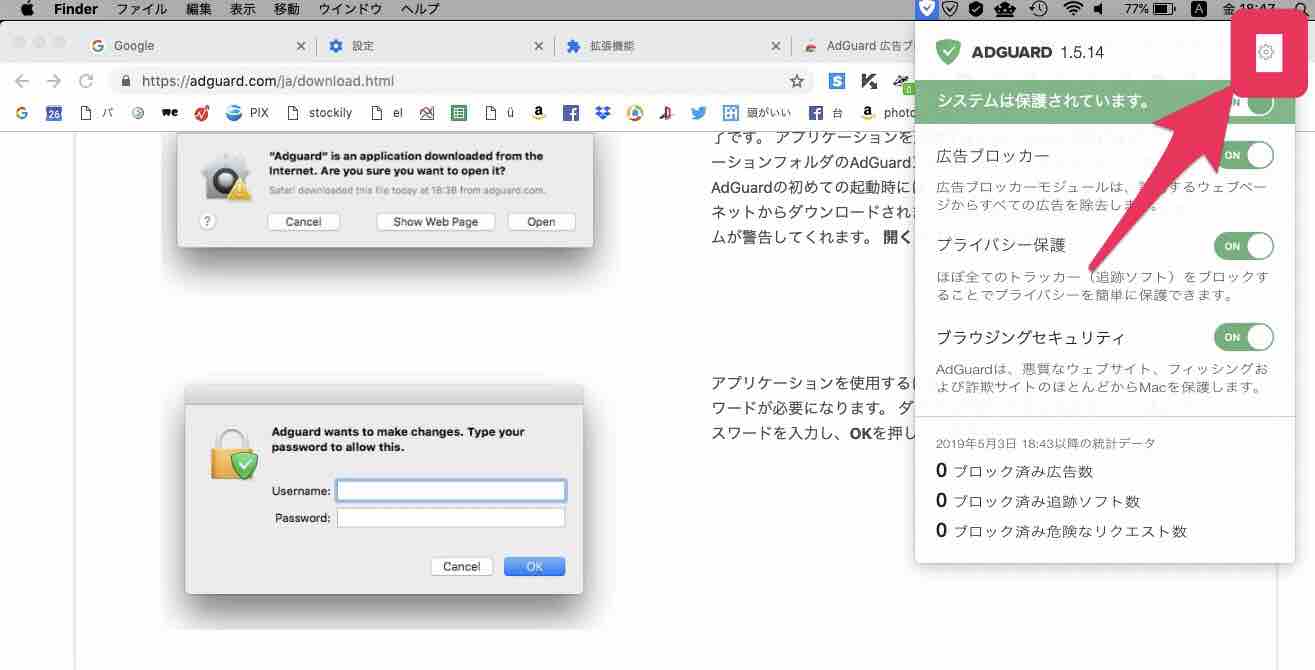The image size is (1315, 670).
Task: Open AdGuard settings gear icon
Action: [1266, 52]
